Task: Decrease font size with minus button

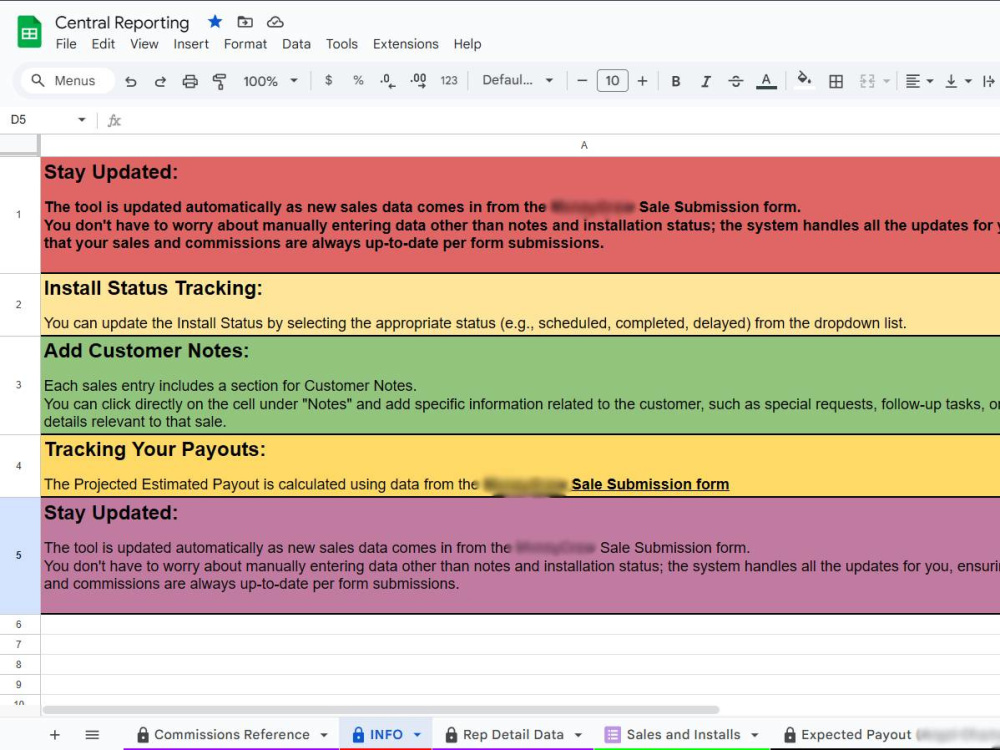Action: click(582, 81)
